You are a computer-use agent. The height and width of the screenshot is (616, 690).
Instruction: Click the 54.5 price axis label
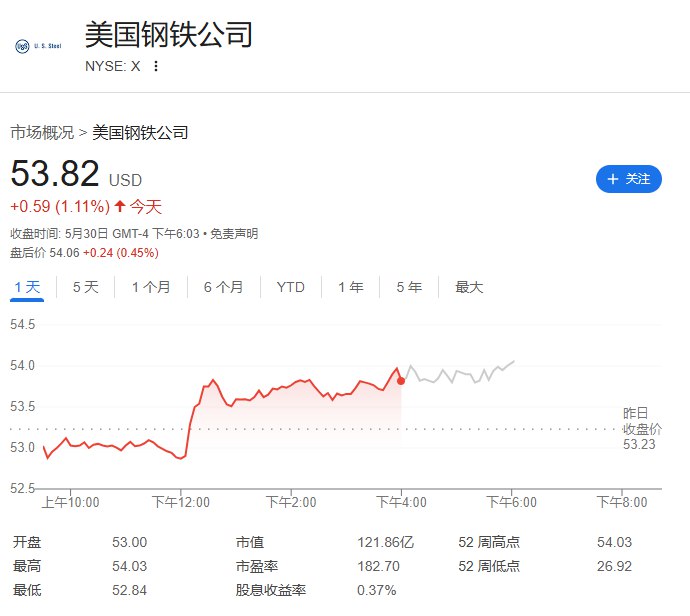[x=22, y=325]
